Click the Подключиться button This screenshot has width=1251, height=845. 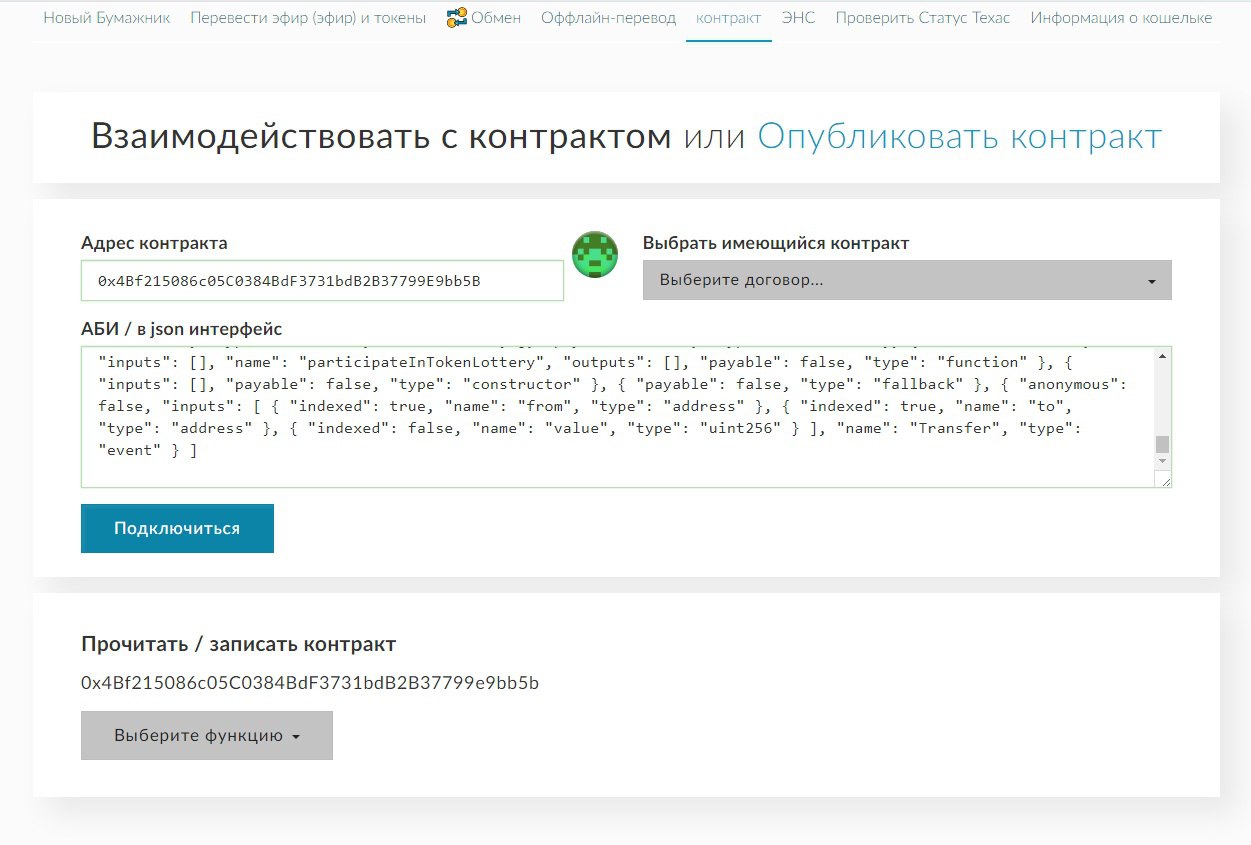[x=177, y=528]
